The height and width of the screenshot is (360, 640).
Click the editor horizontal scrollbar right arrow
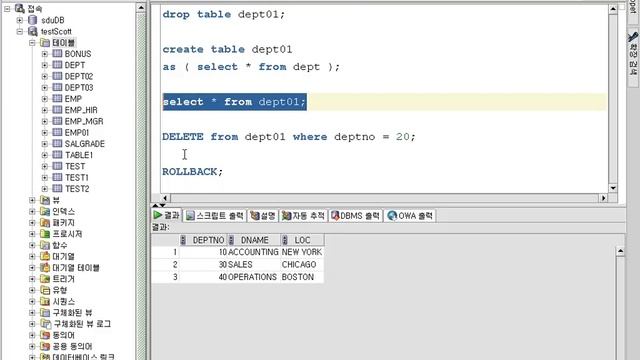[603, 198]
